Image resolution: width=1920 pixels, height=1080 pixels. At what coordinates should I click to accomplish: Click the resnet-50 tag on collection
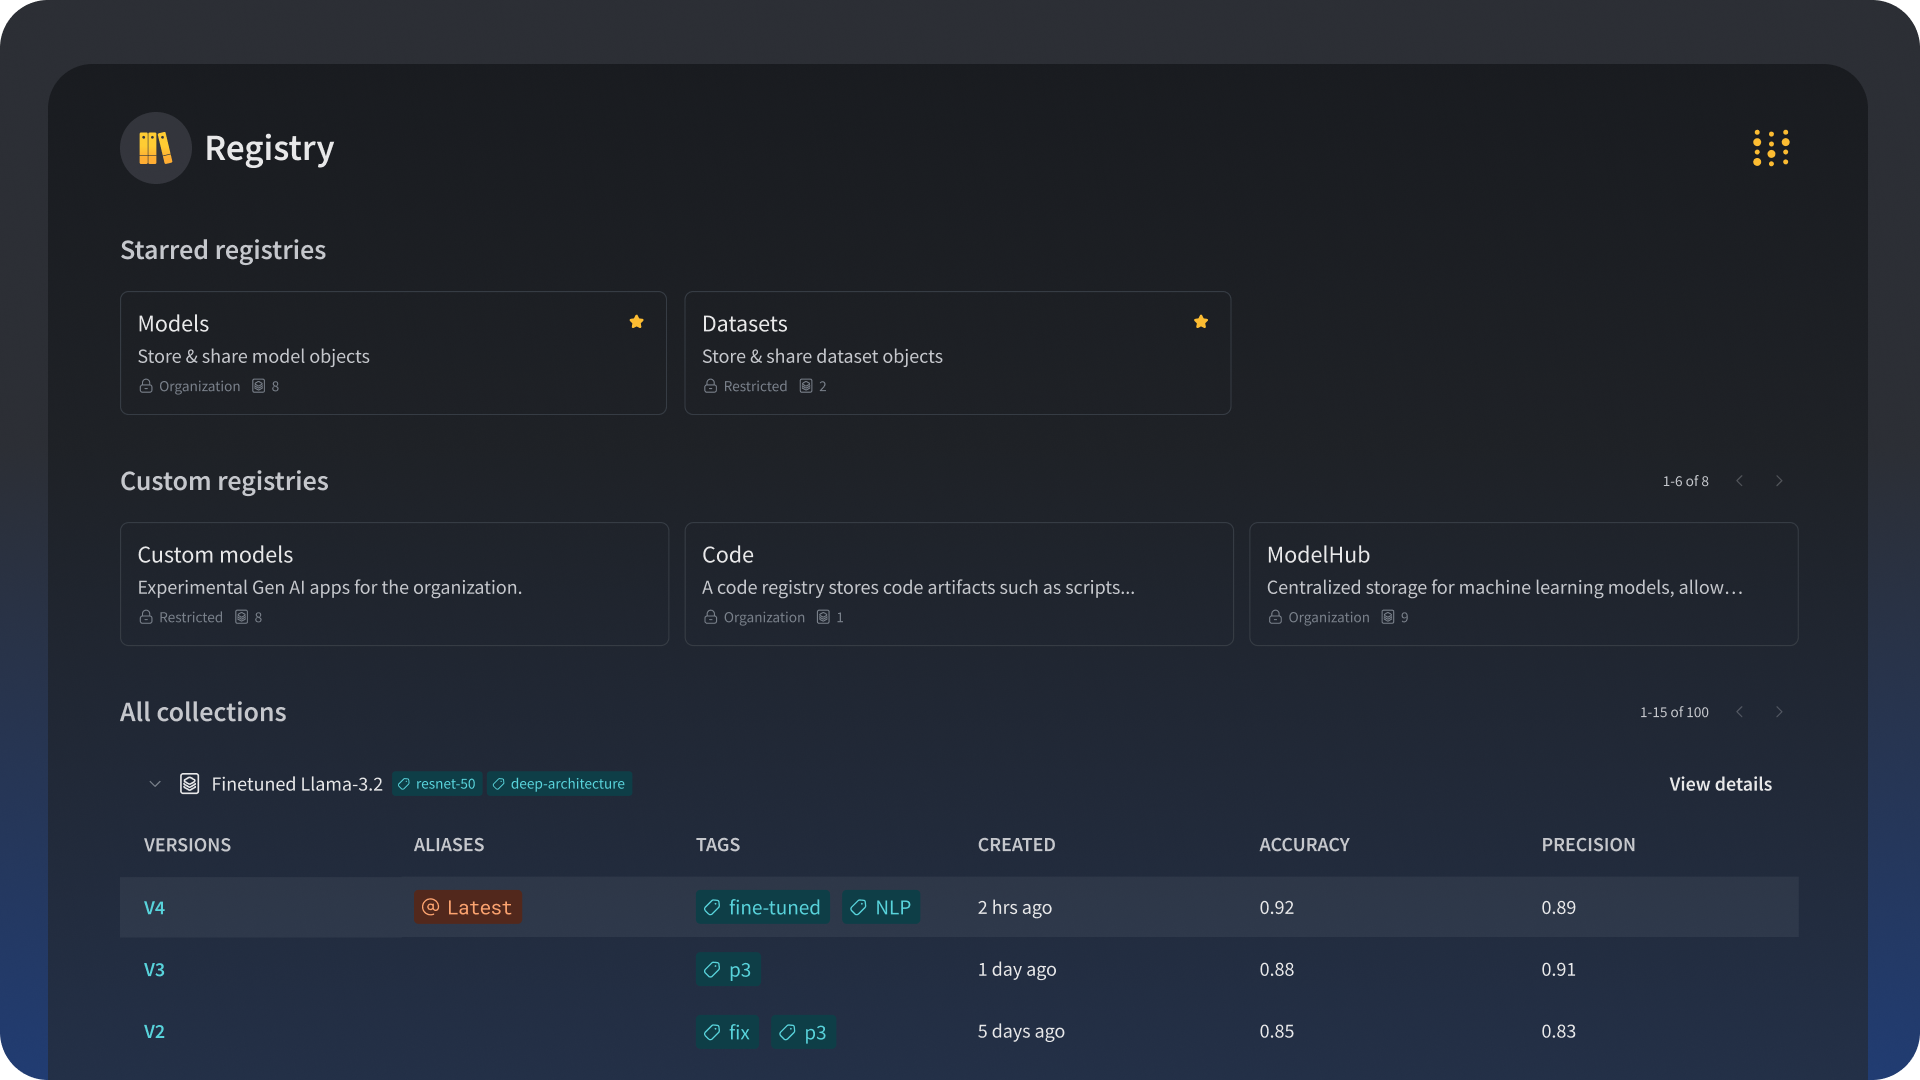[x=437, y=784]
